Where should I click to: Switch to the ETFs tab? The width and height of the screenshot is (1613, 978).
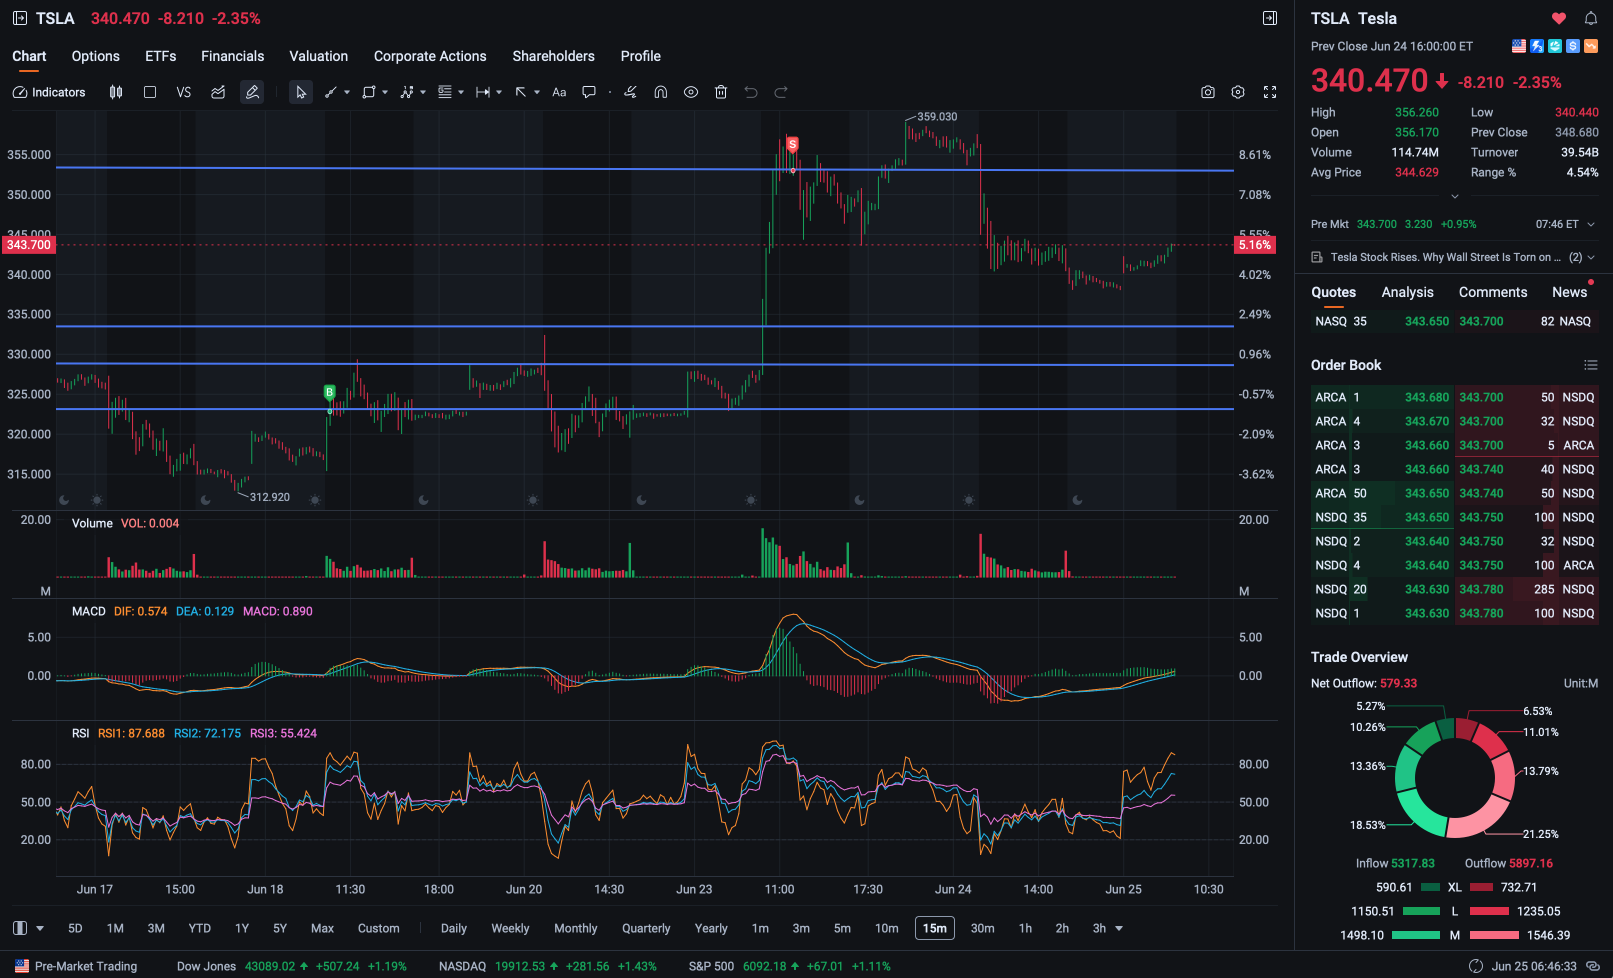point(161,56)
